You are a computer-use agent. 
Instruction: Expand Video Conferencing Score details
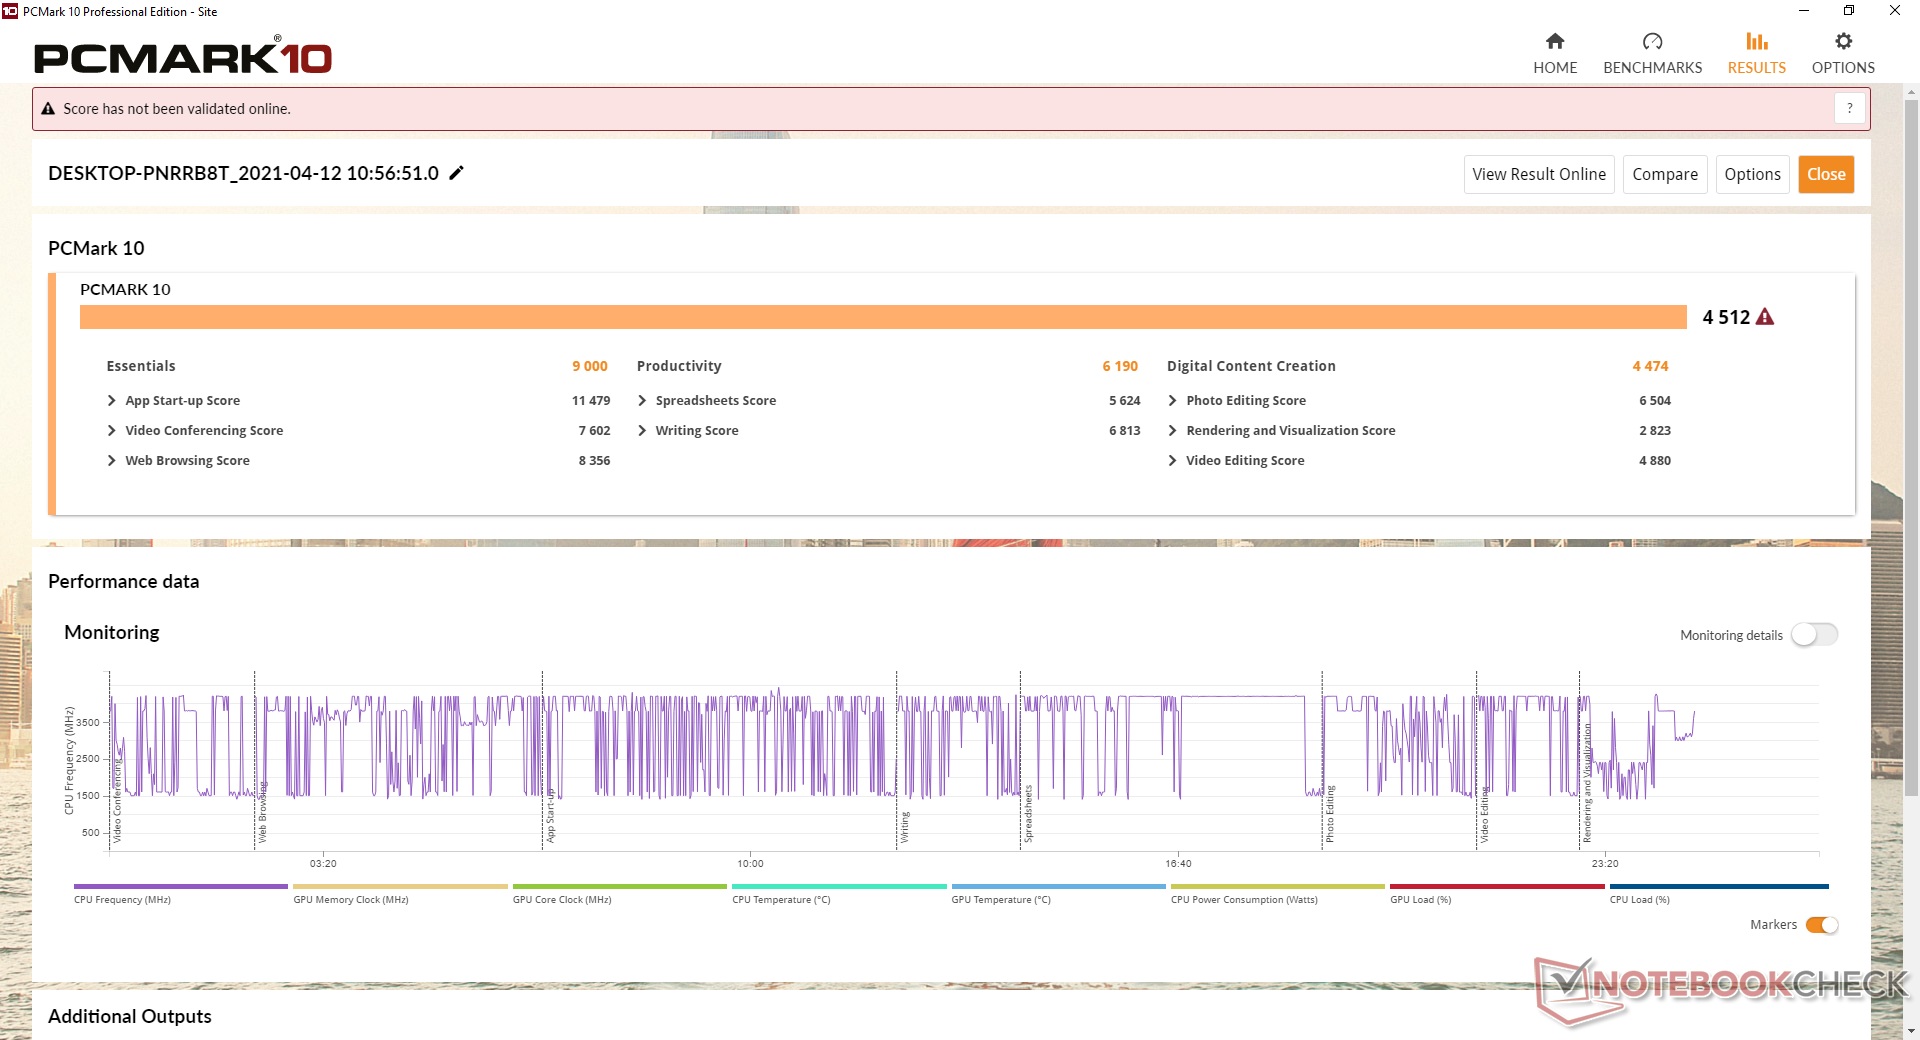(x=111, y=431)
